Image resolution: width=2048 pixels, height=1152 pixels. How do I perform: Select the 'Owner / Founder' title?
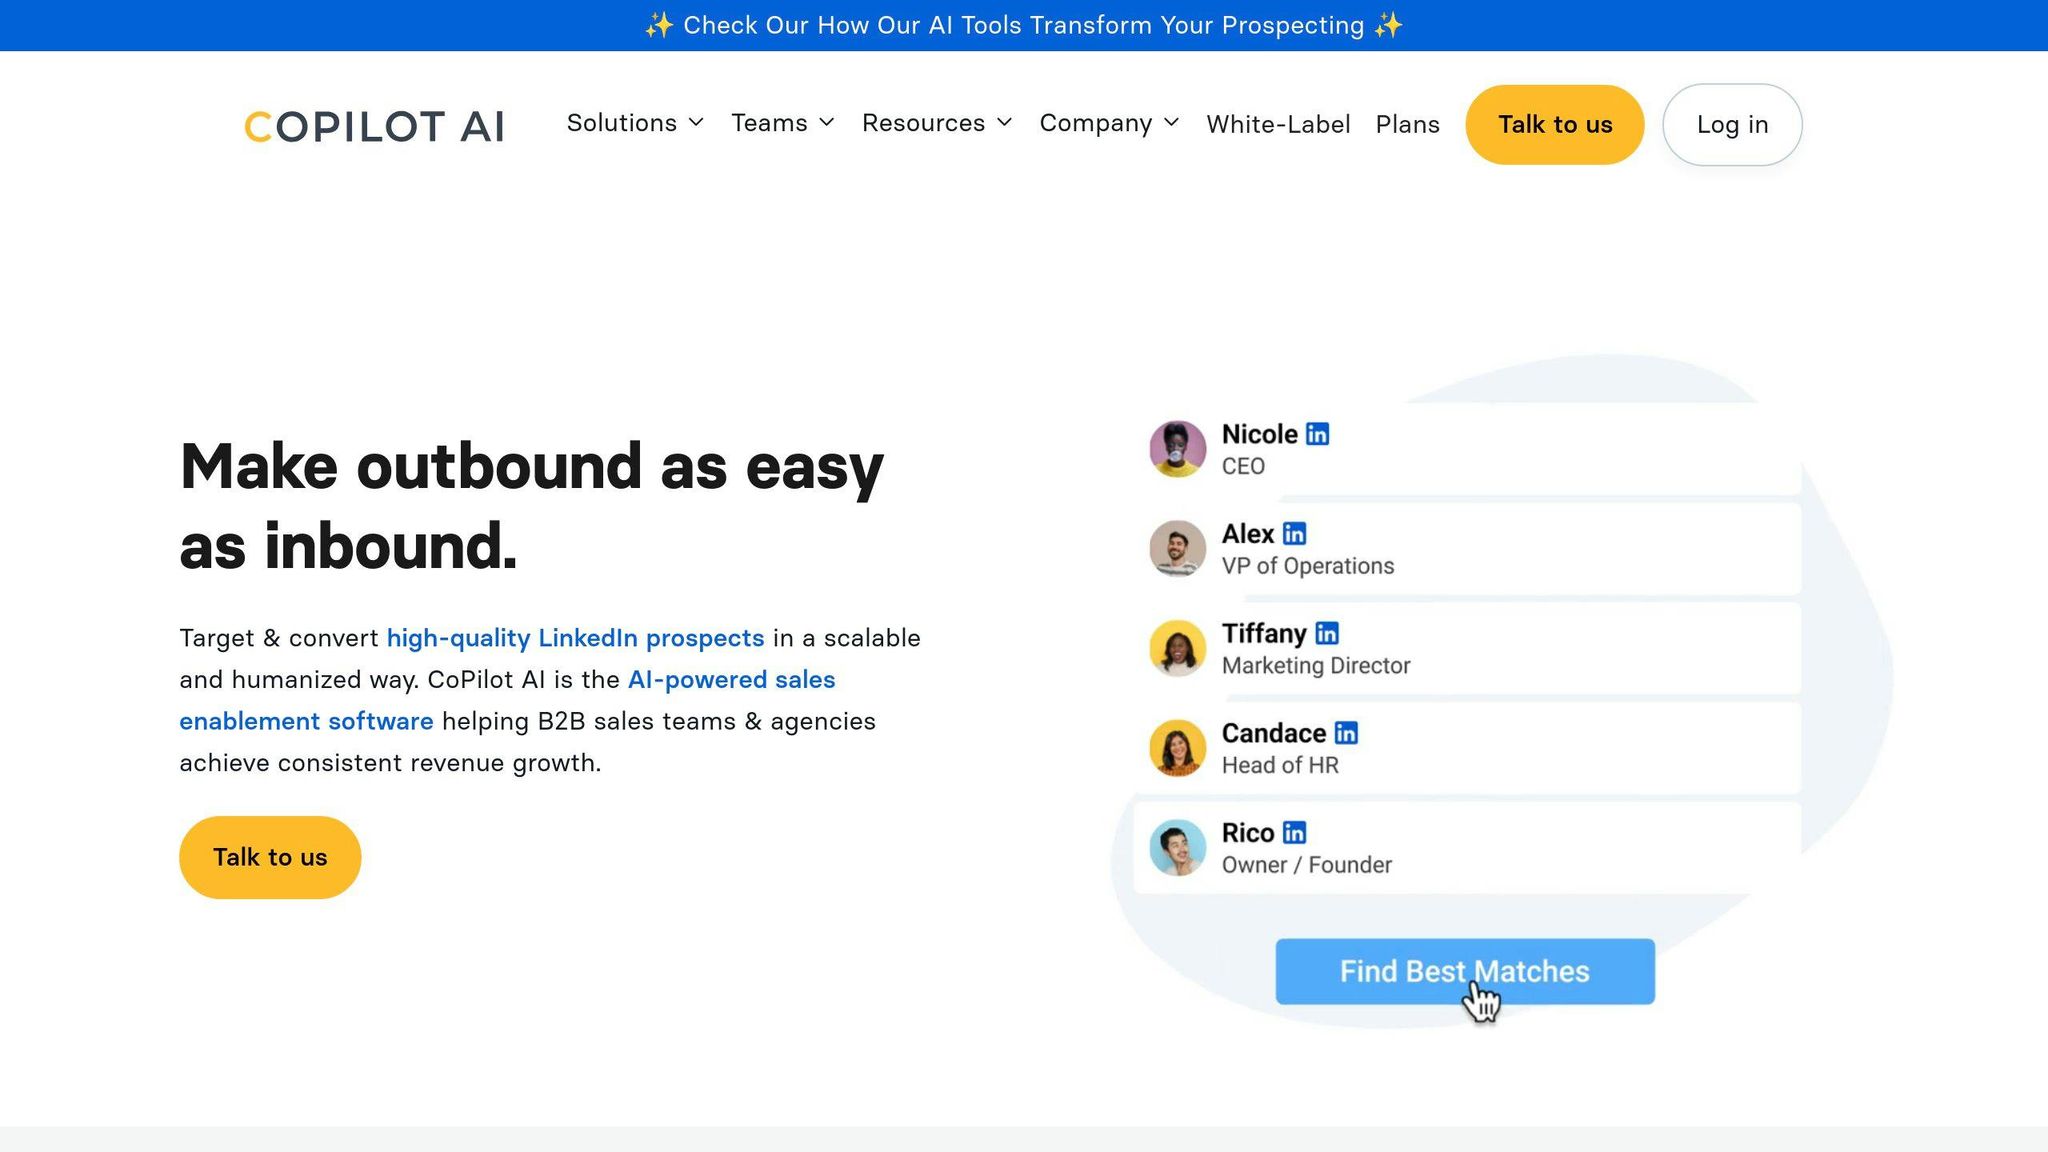[x=1307, y=865]
